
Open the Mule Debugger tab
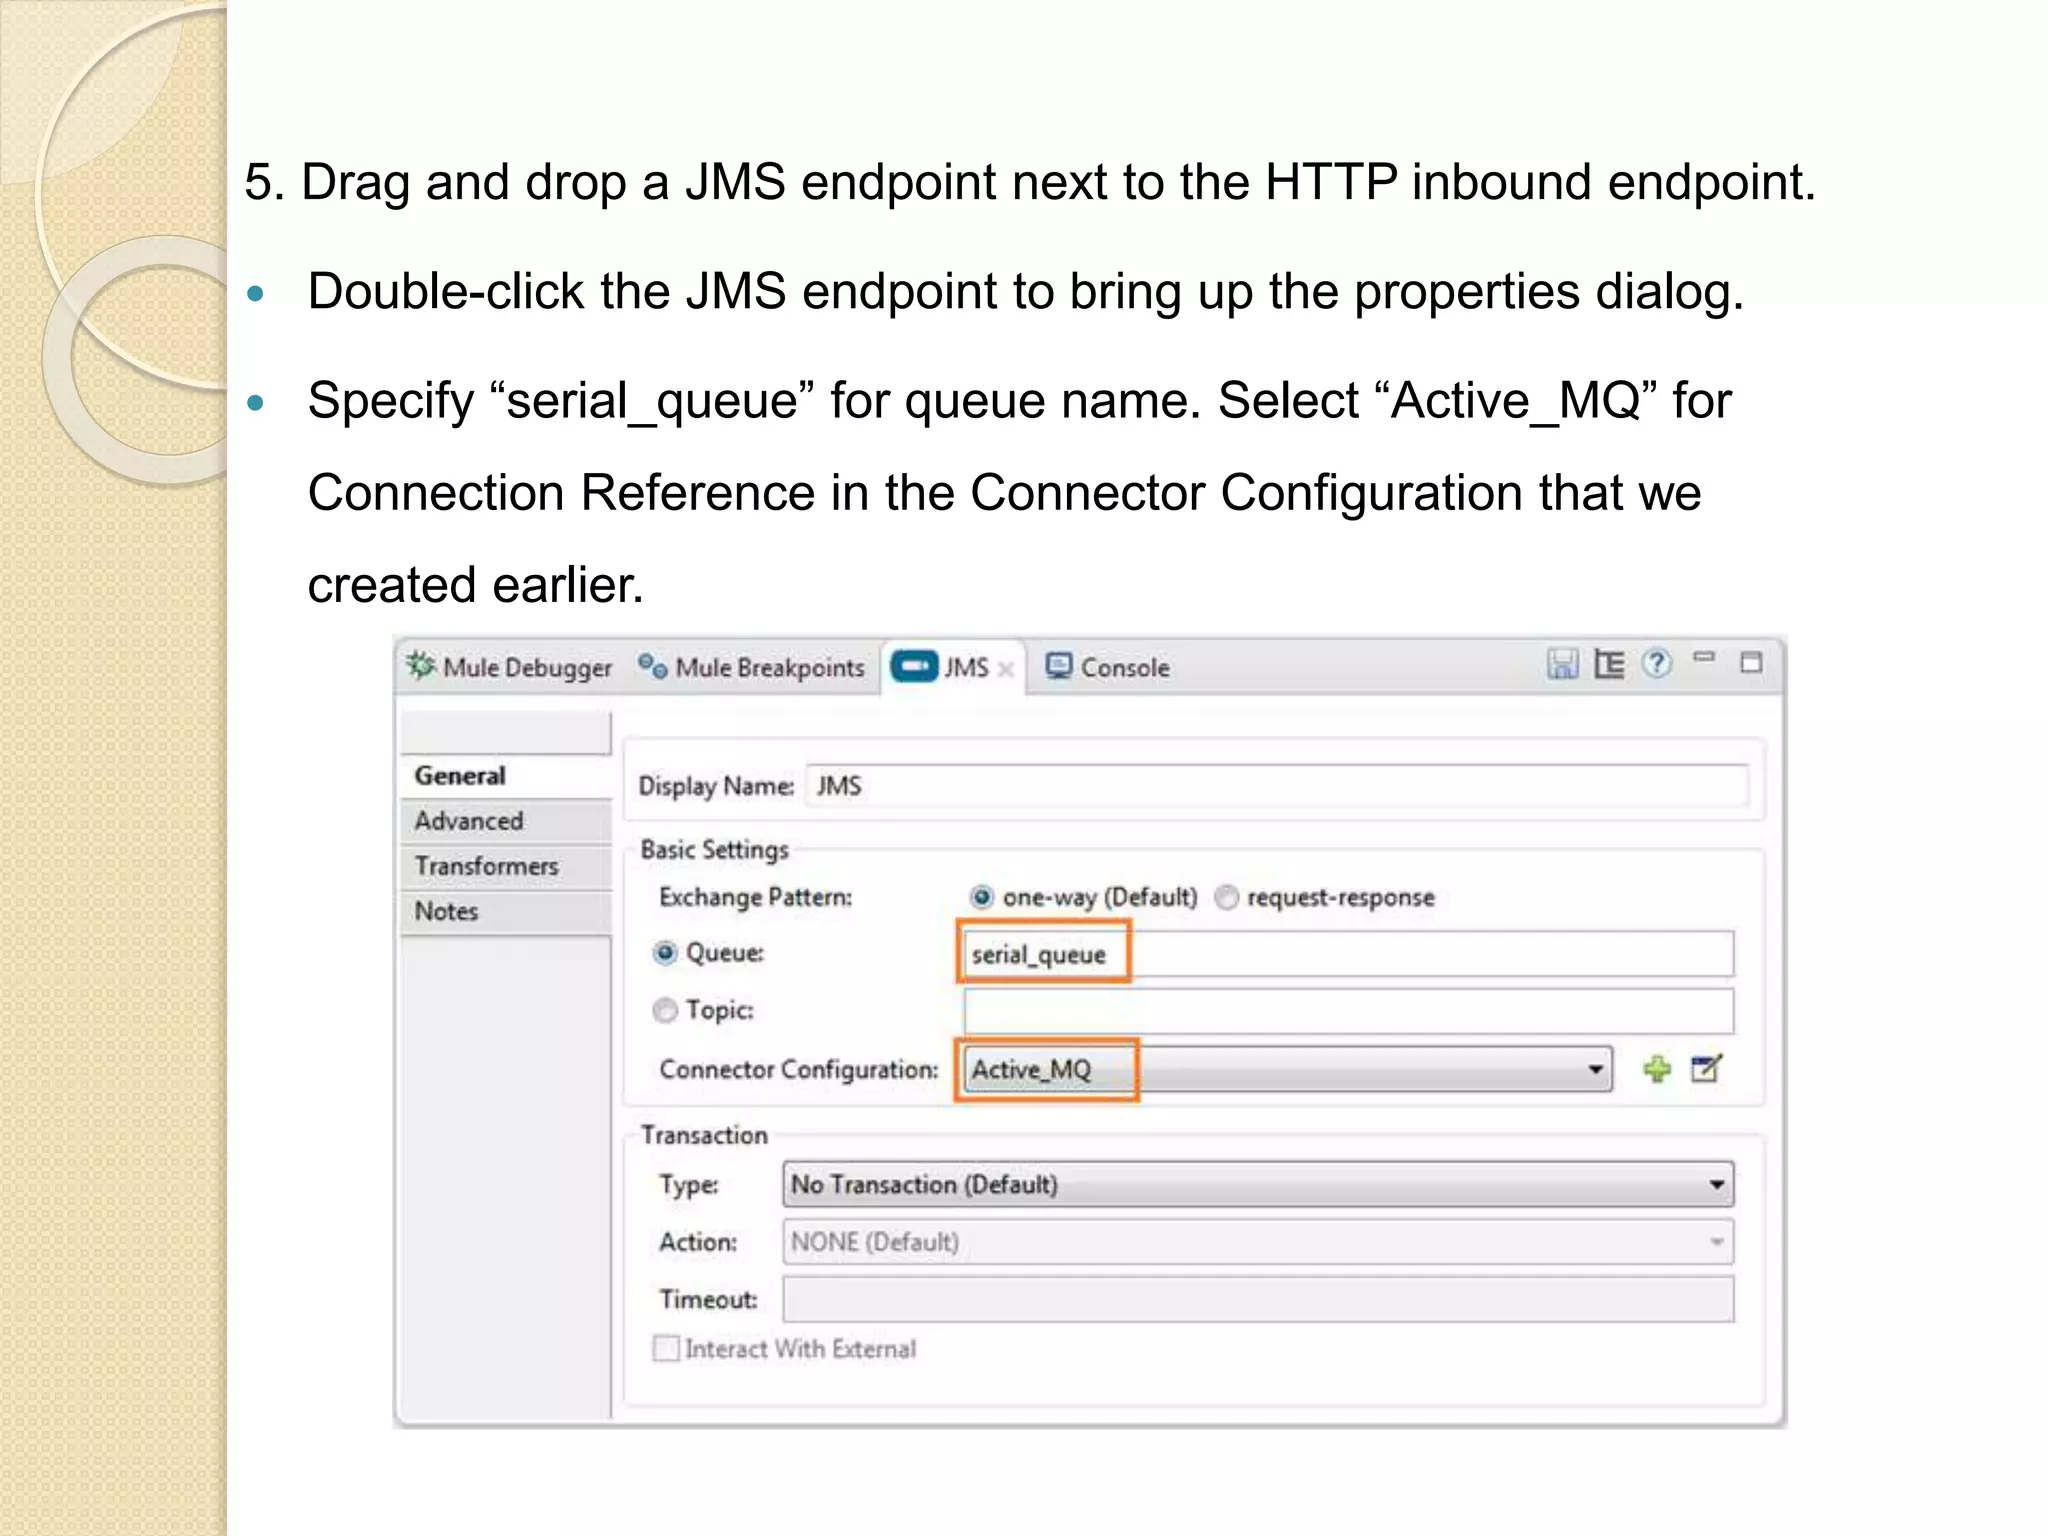(x=510, y=667)
